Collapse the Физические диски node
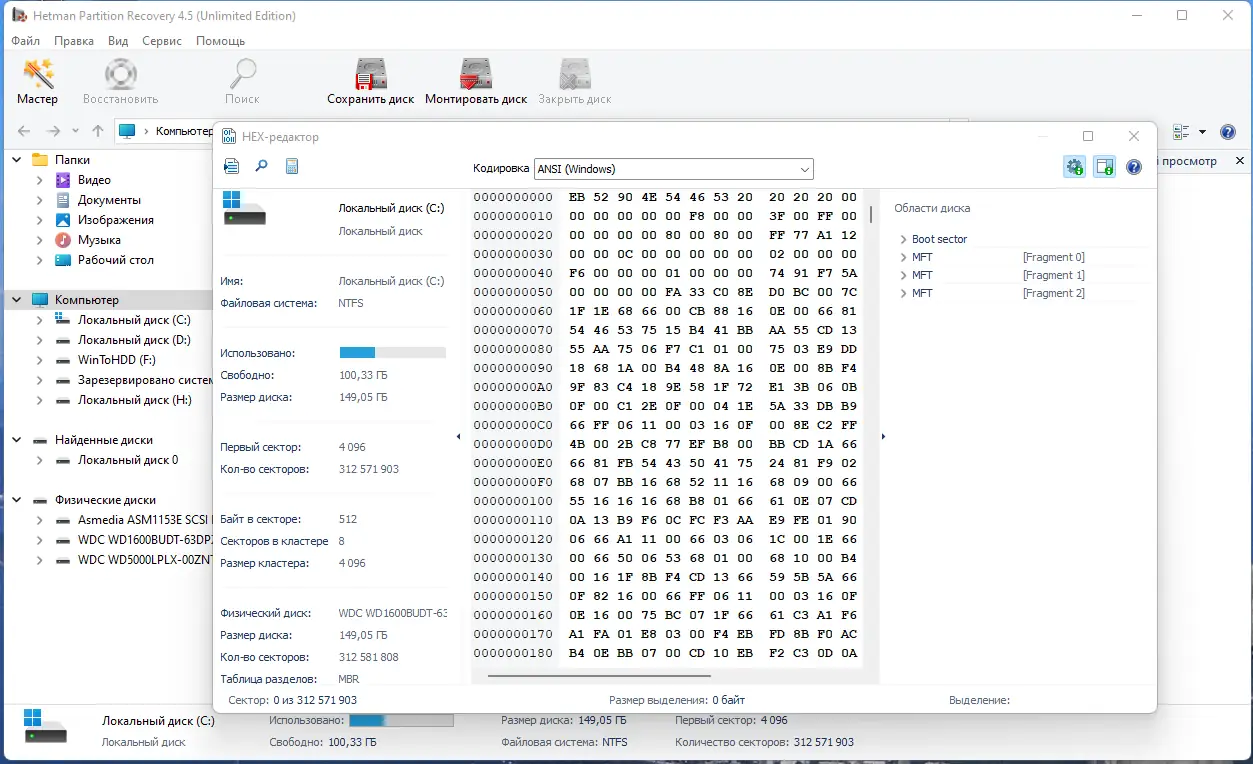This screenshot has height=764, width=1253. click(17, 500)
